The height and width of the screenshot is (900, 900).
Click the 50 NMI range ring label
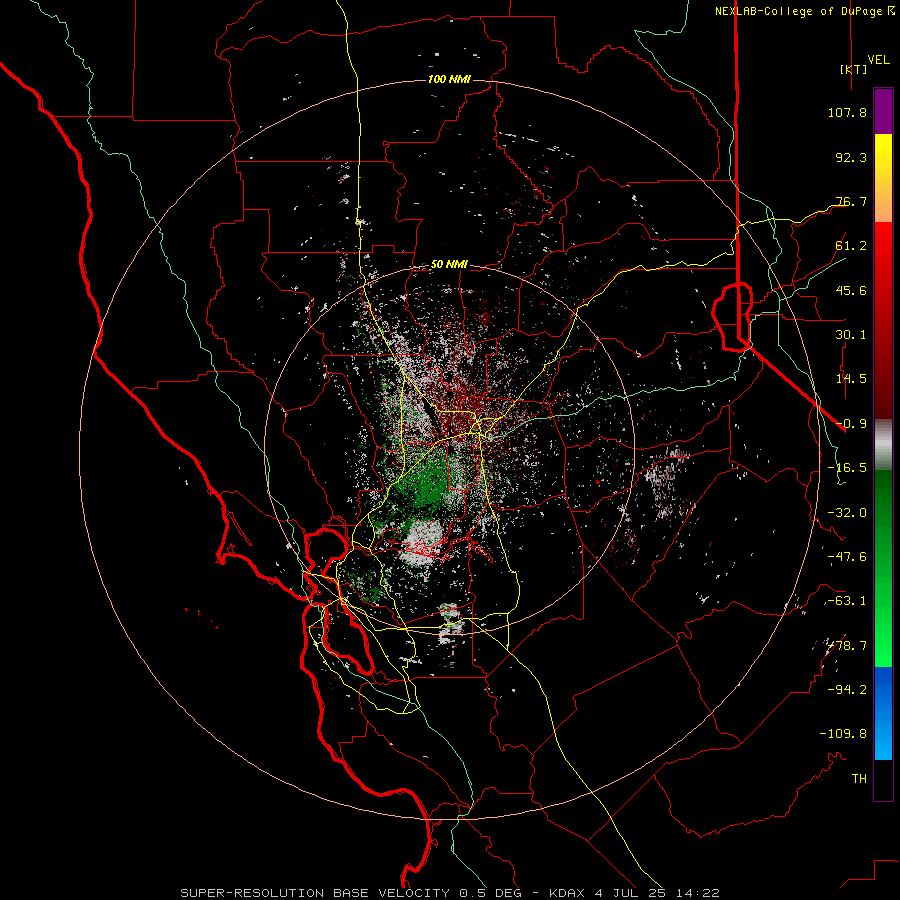point(449,264)
